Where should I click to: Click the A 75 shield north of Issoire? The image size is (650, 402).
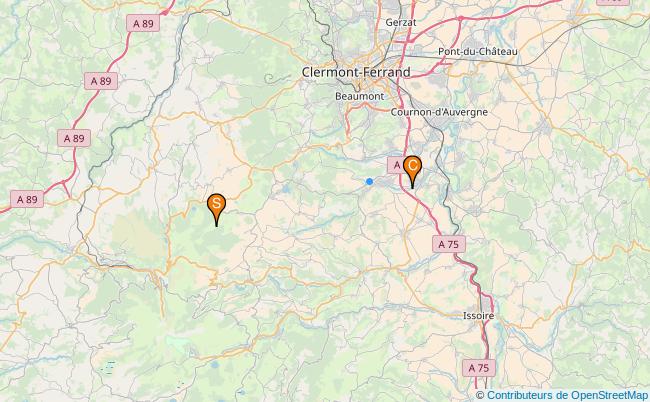click(449, 245)
